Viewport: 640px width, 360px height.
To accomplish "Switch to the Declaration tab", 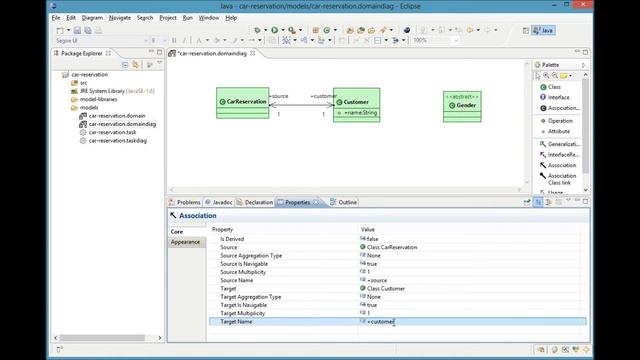I will 254,202.
